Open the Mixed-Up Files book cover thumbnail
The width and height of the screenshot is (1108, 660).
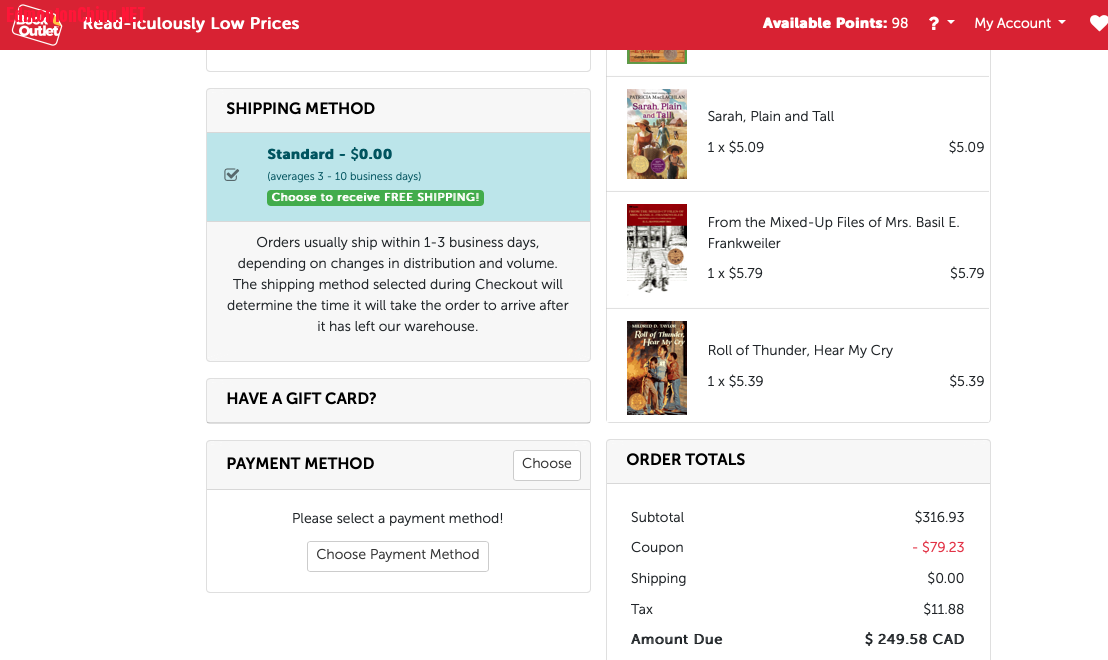click(x=656, y=248)
